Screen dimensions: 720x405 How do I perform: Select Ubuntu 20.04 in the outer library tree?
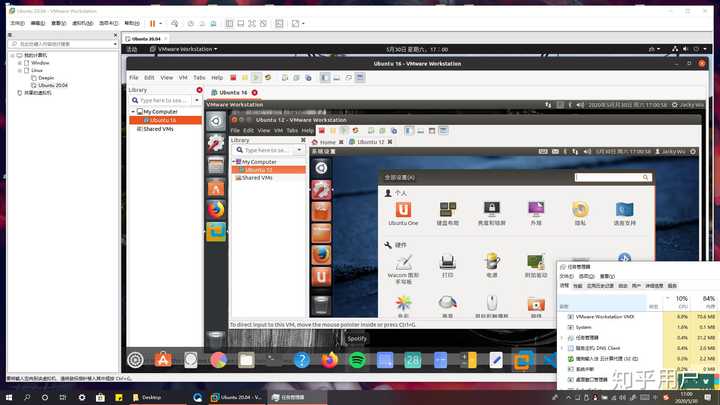pyautogui.click(x=53, y=85)
